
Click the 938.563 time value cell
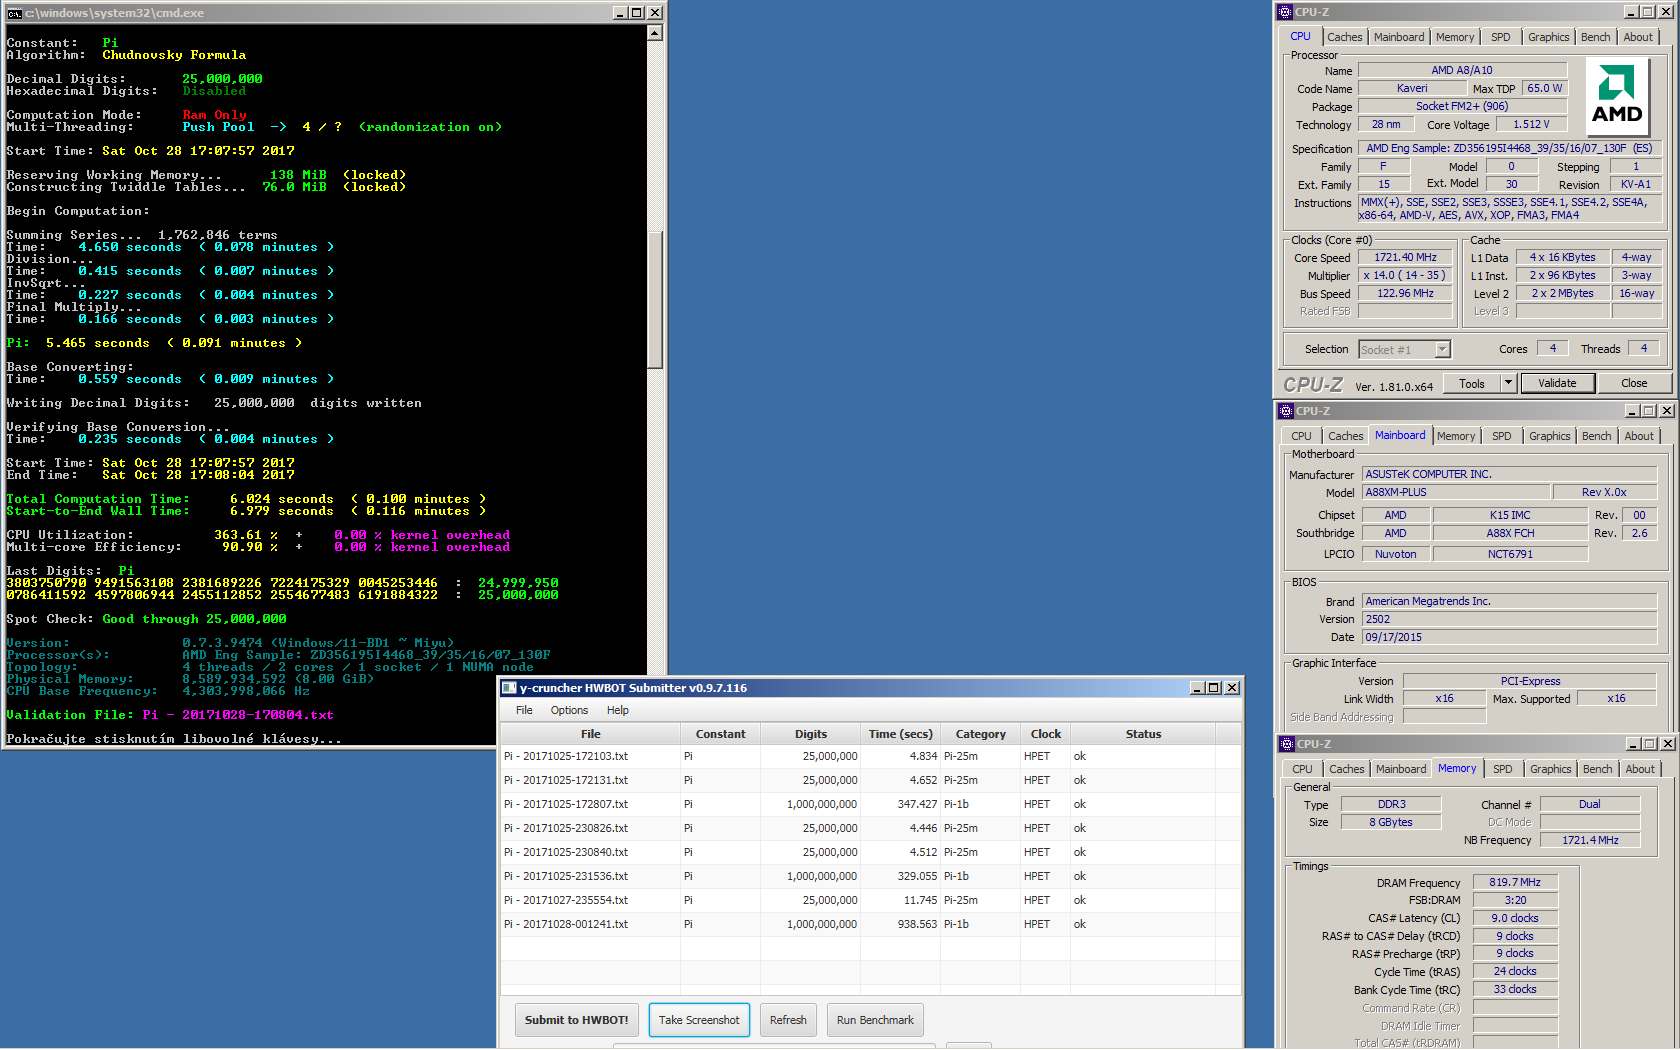click(x=901, y=924)
